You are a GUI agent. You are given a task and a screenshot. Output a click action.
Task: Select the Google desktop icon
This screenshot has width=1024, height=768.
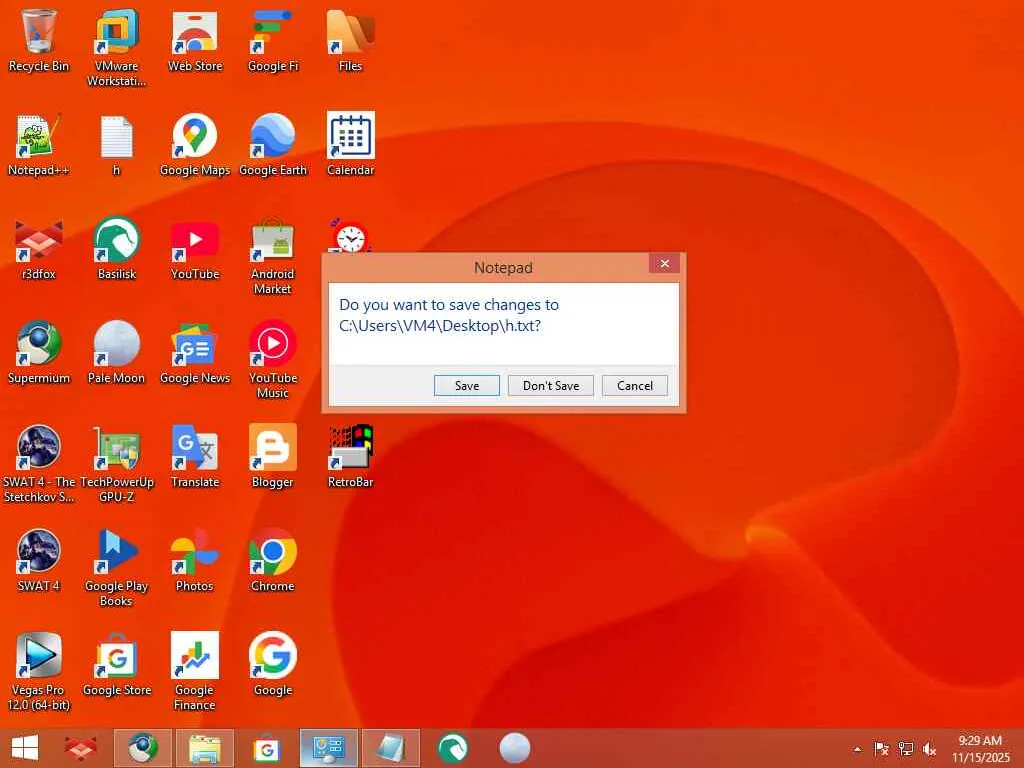273,664
